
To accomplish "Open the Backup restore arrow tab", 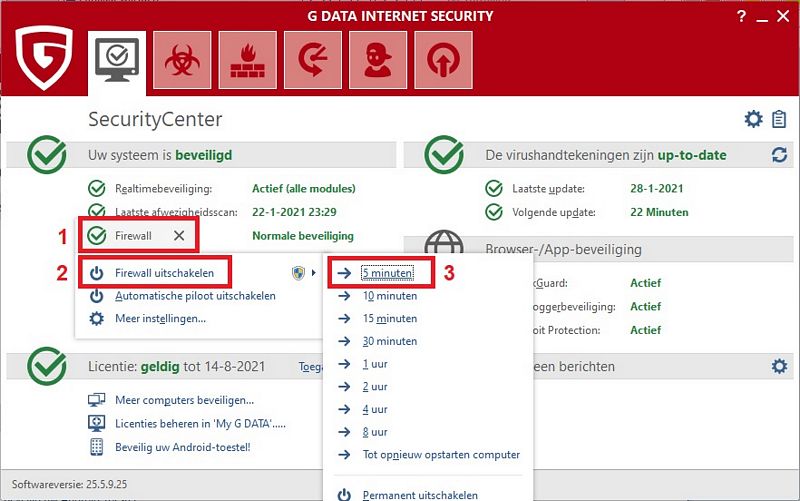I will 313,60.
